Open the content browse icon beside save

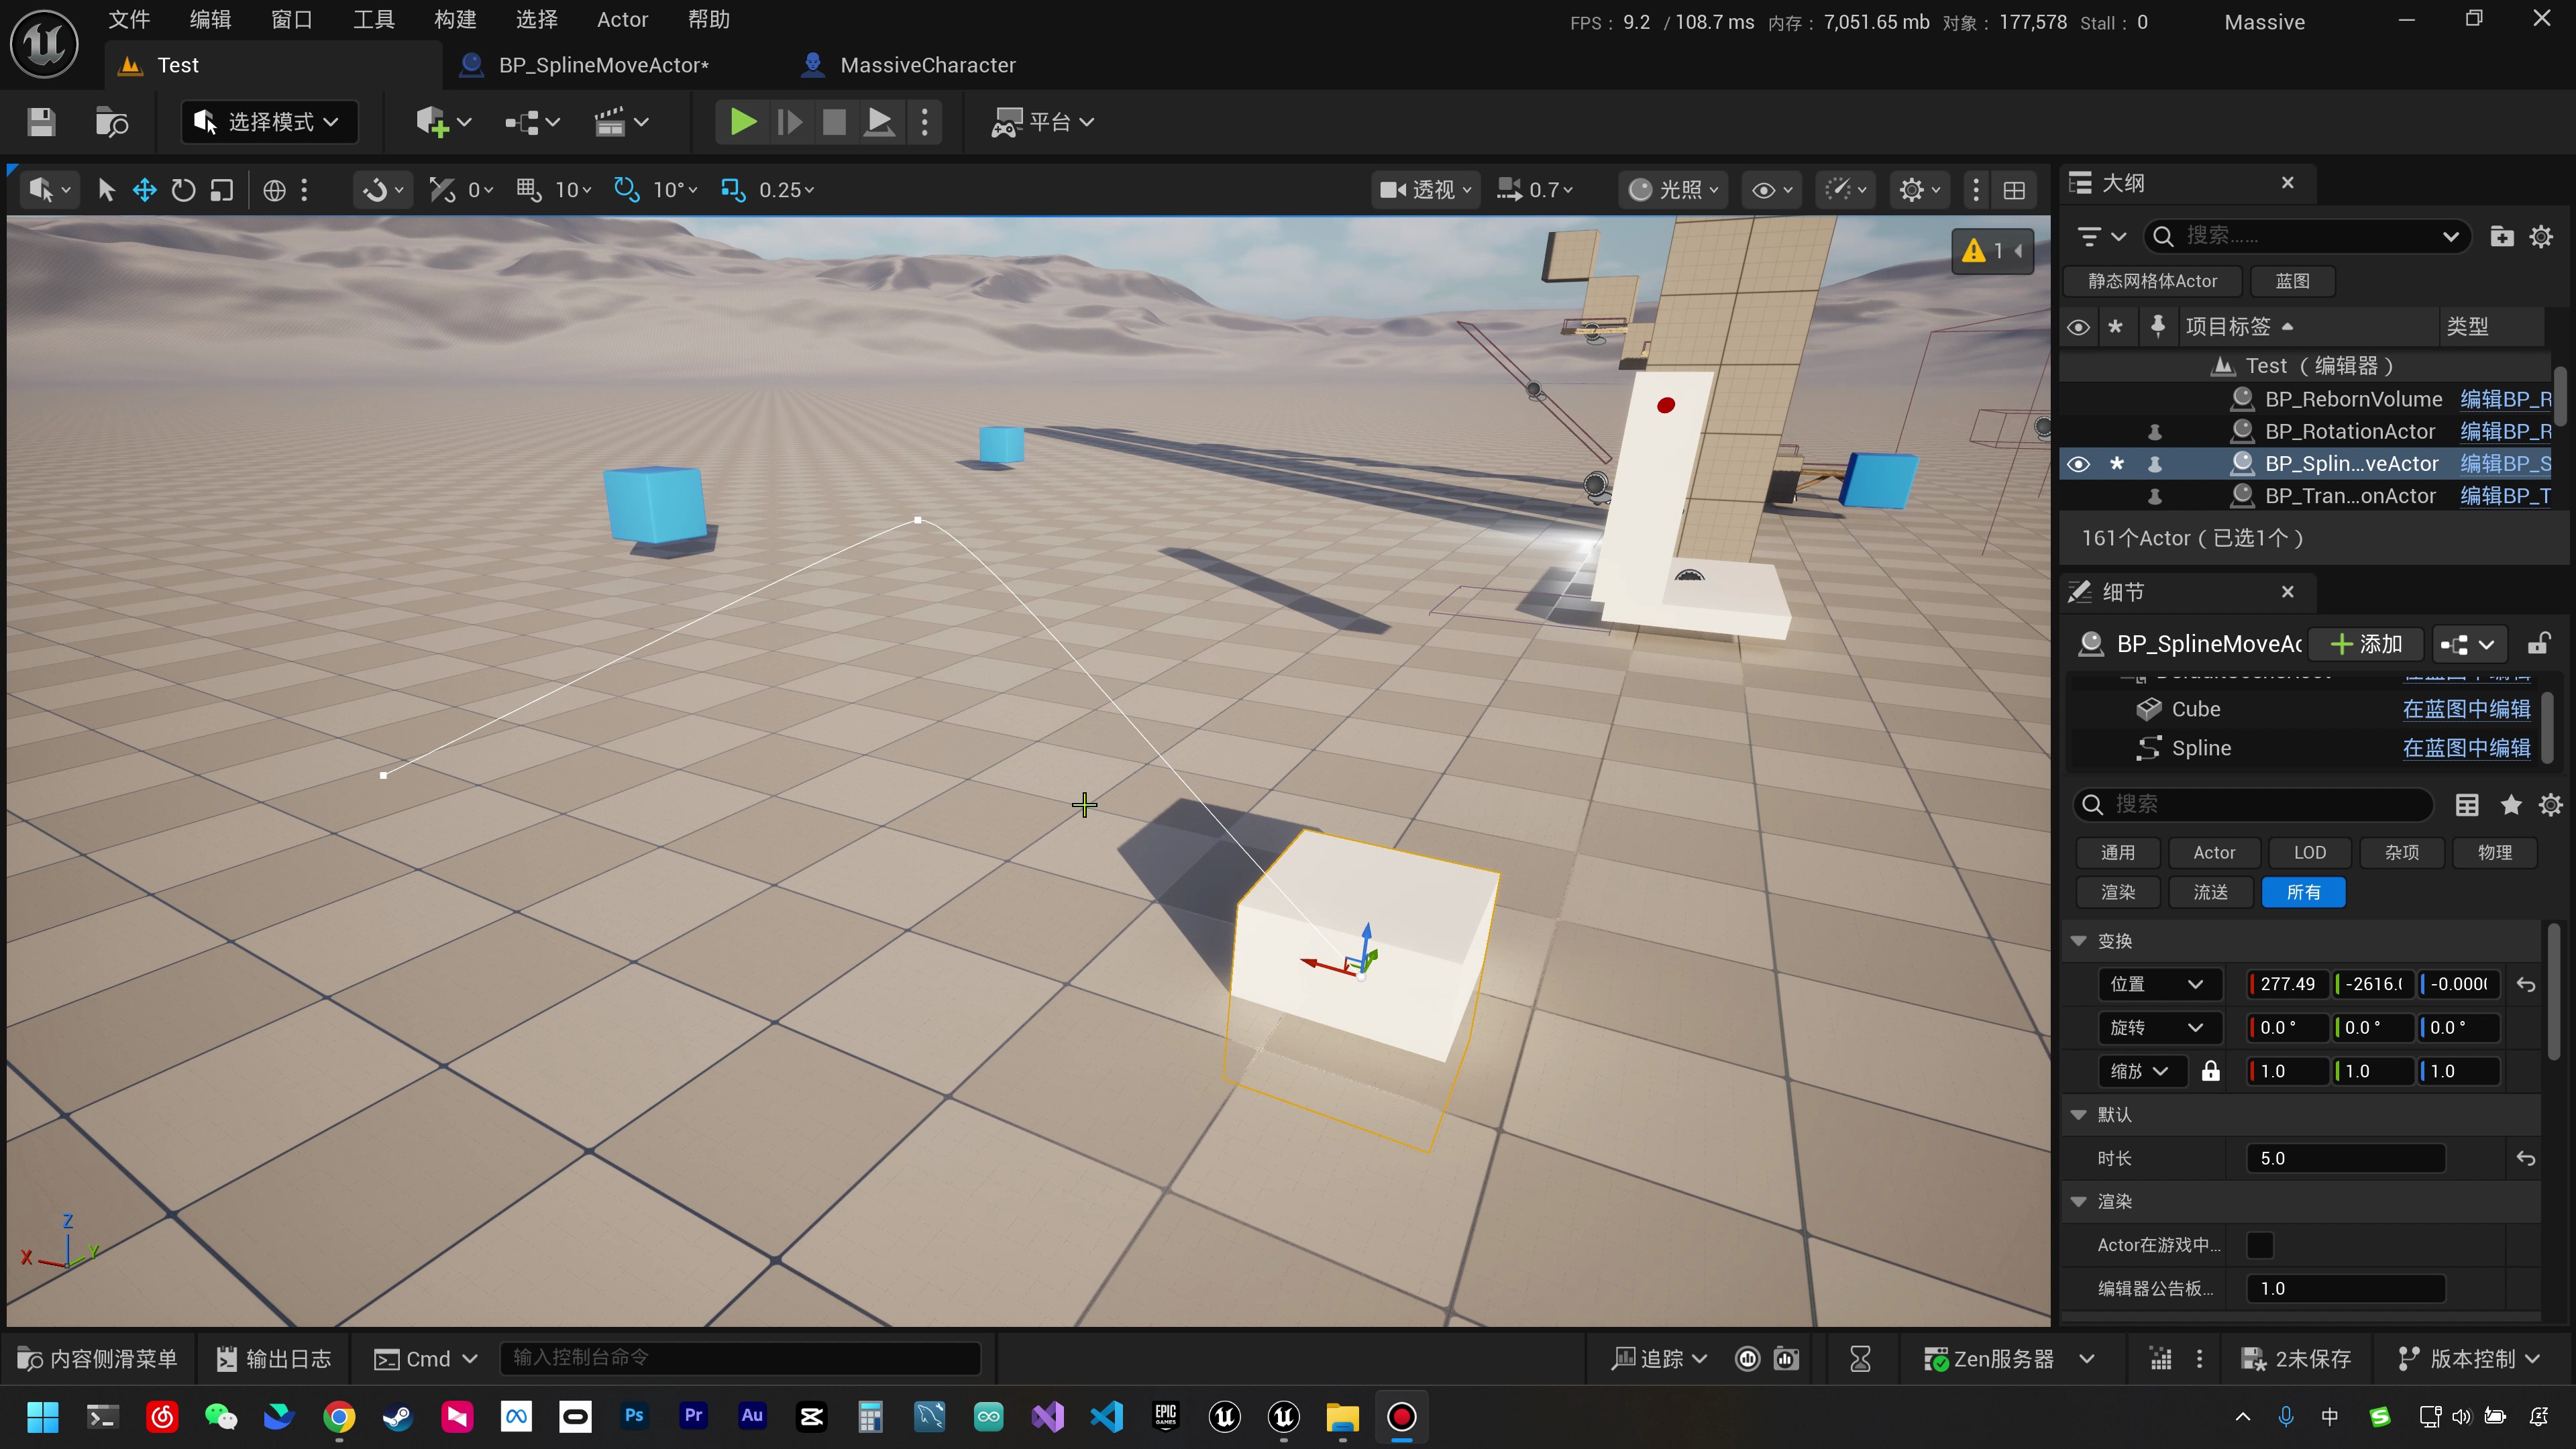(111, 122)
